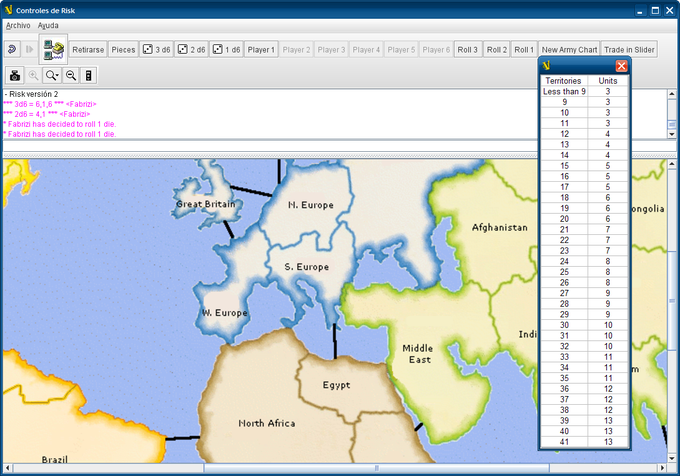This screenshot has height=476, width=680.
Task: Click the Brazil territory label
Action: (x=55, y=459)
